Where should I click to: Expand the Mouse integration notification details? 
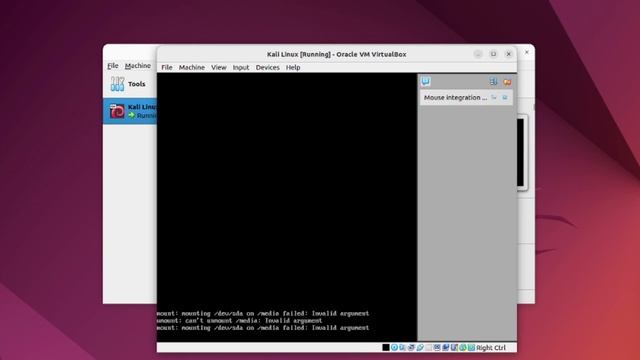pos(494,98)
